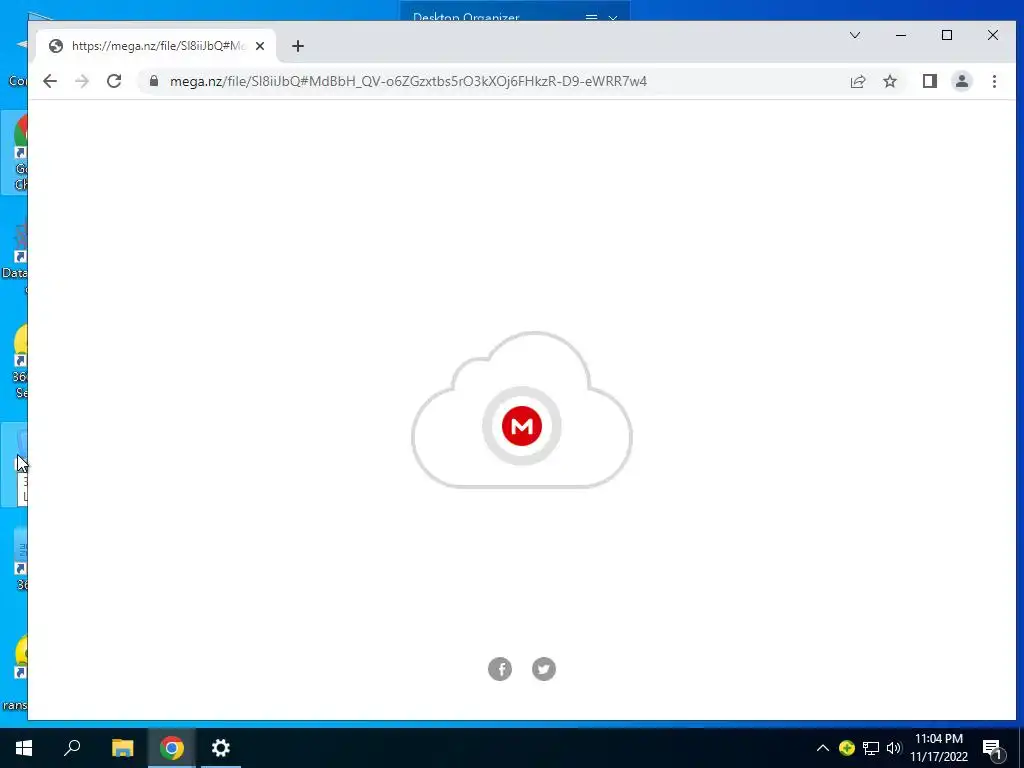
Task: Open Chrome profile avatar menu
Action: pyautogui.click(x=962, y=81)
